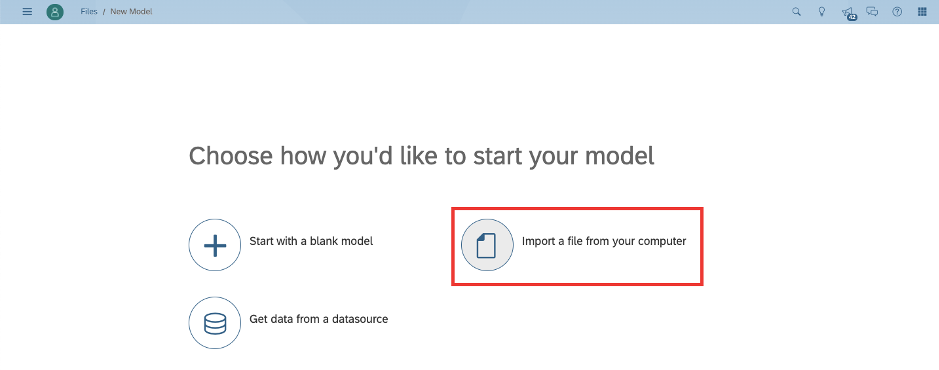Click the notification count badge
Viewport: 939px width, 370px height.
(852, 17)
